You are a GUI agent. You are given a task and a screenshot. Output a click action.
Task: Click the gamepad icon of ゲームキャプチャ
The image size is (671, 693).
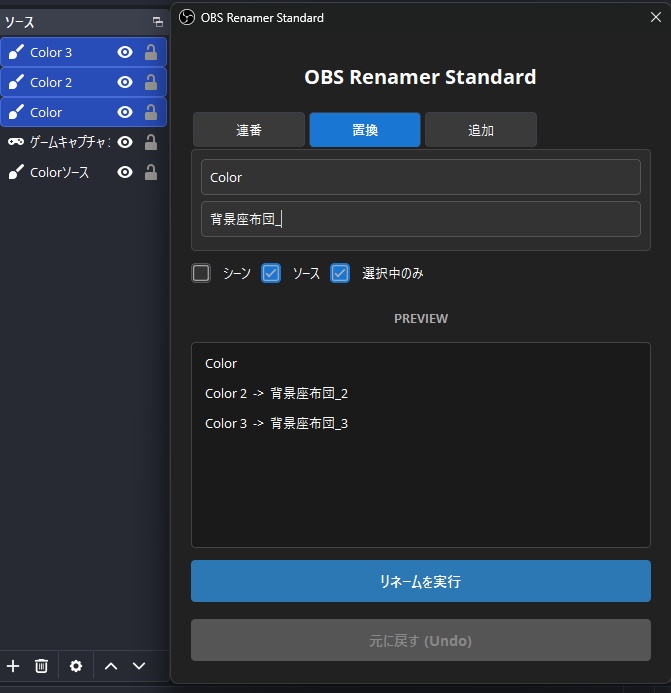[16, 142]
